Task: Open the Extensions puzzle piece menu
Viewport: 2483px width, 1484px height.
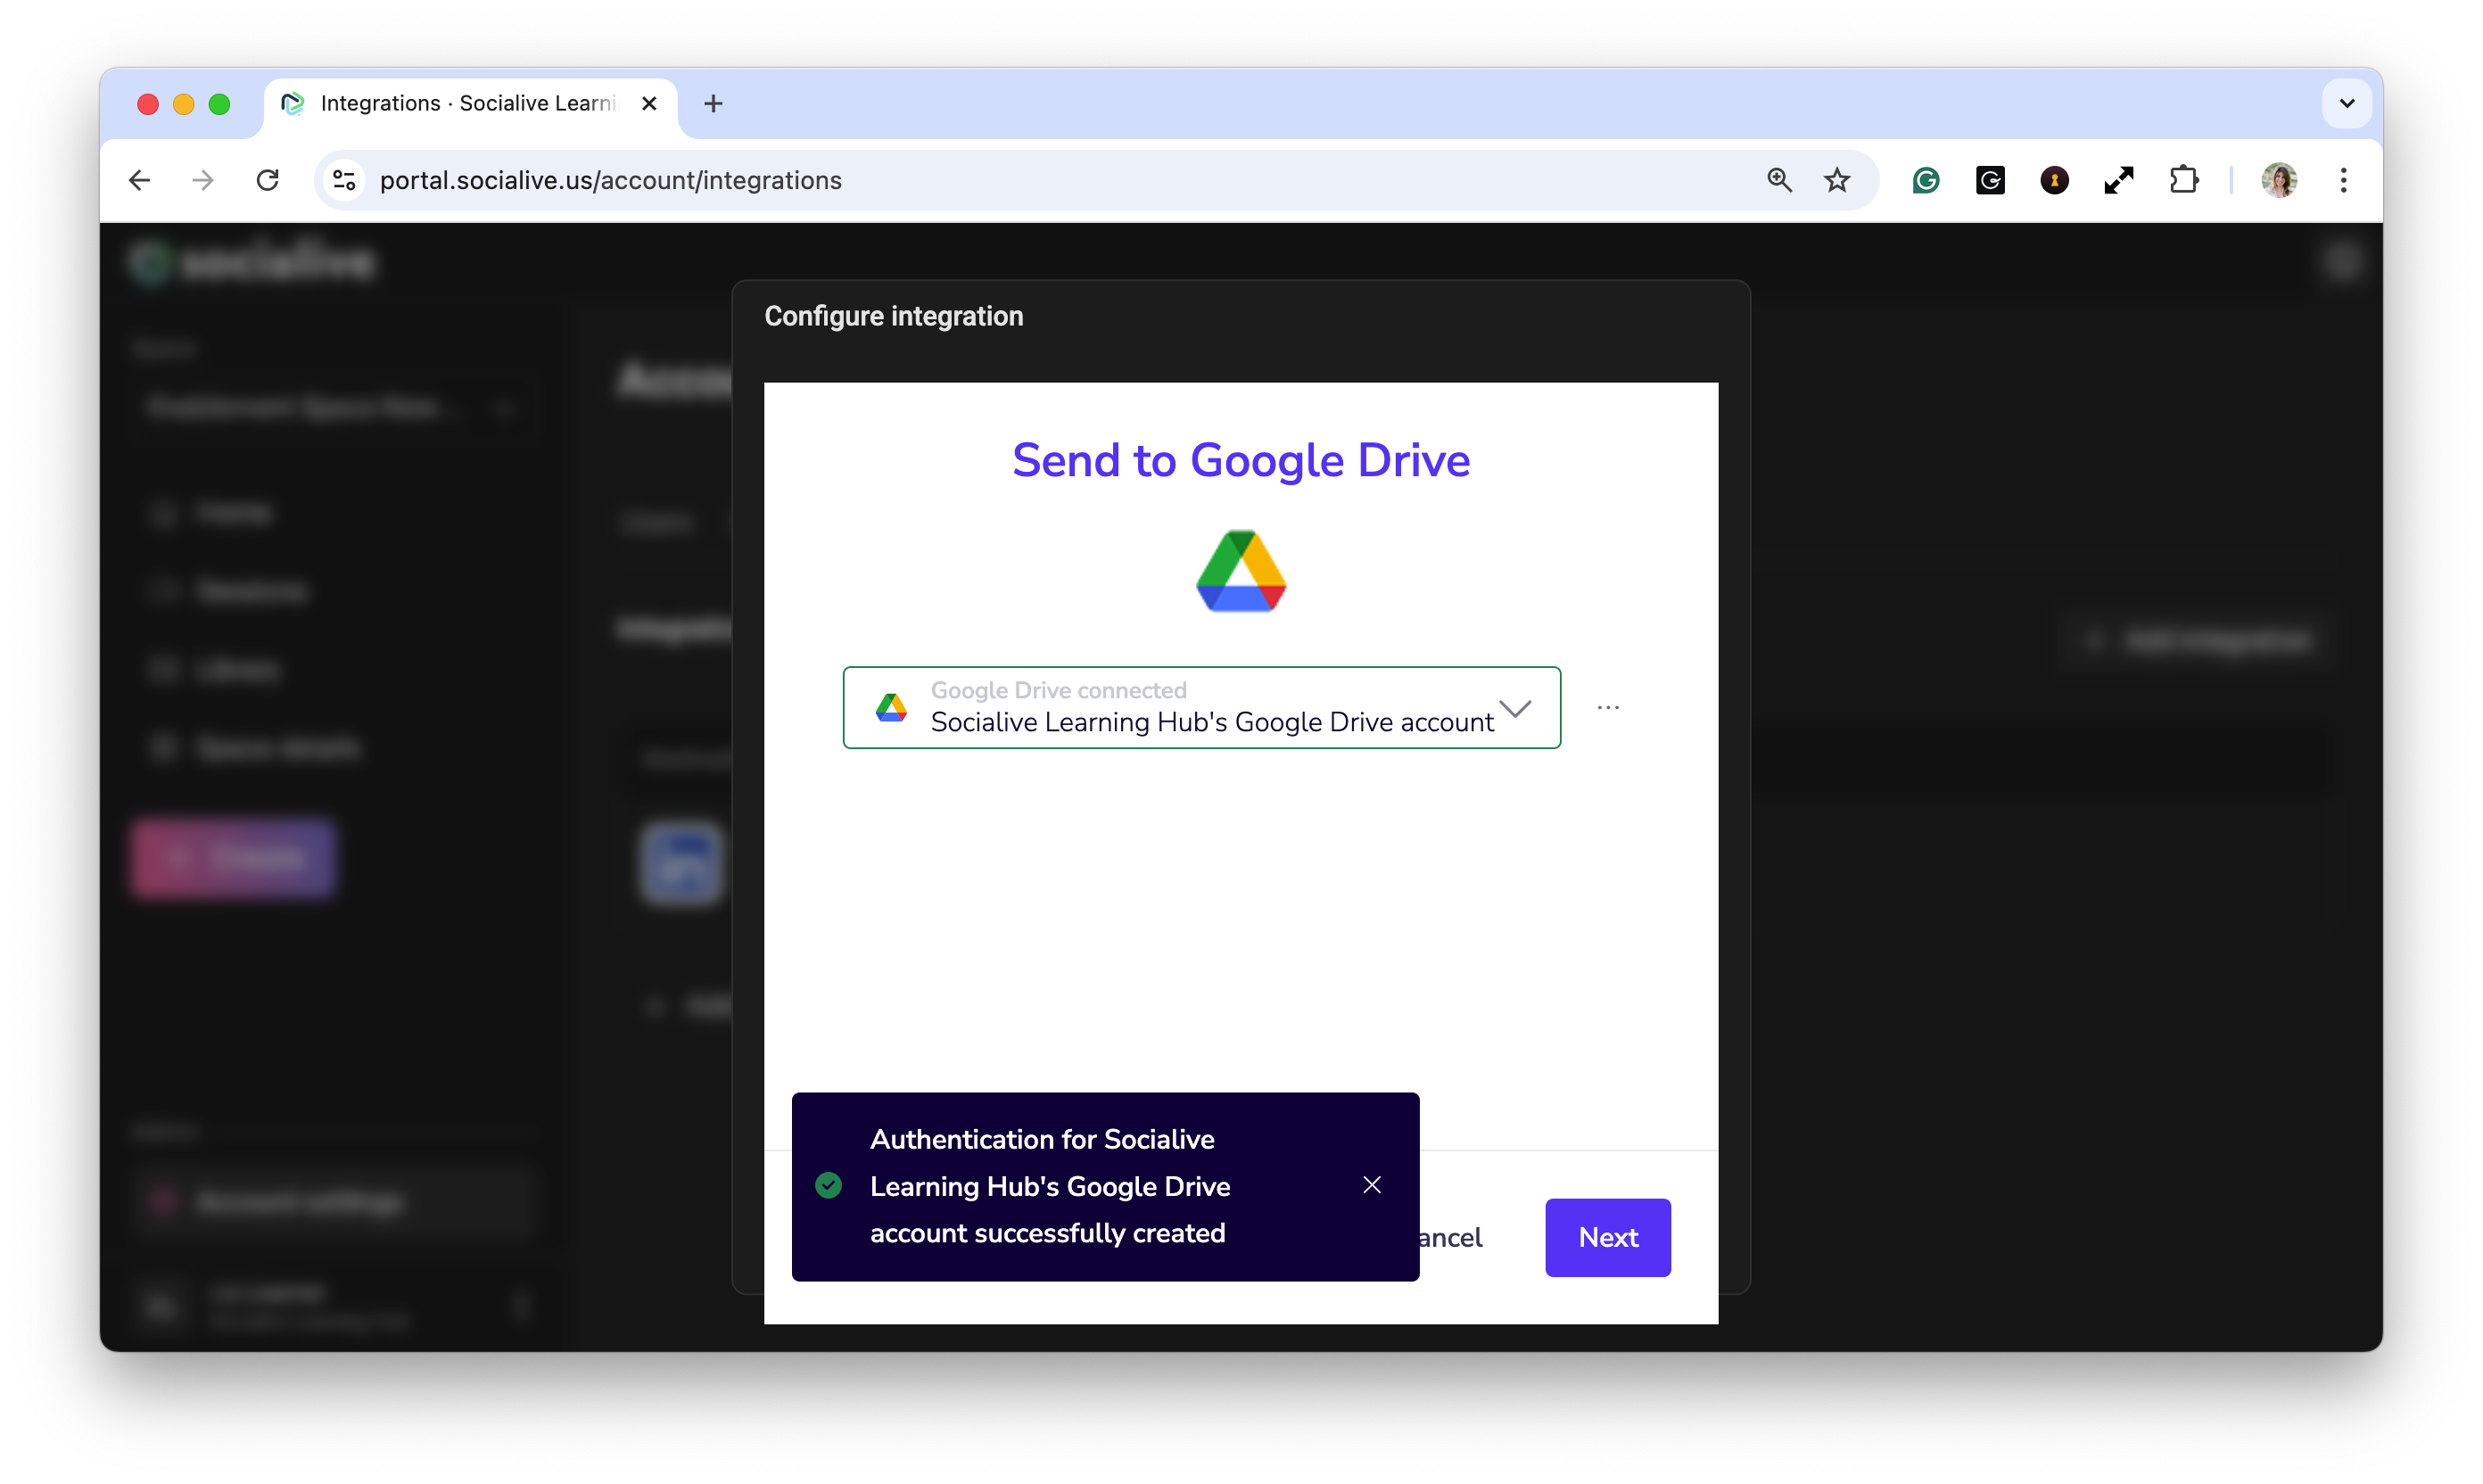Action: coord(2184,180)
